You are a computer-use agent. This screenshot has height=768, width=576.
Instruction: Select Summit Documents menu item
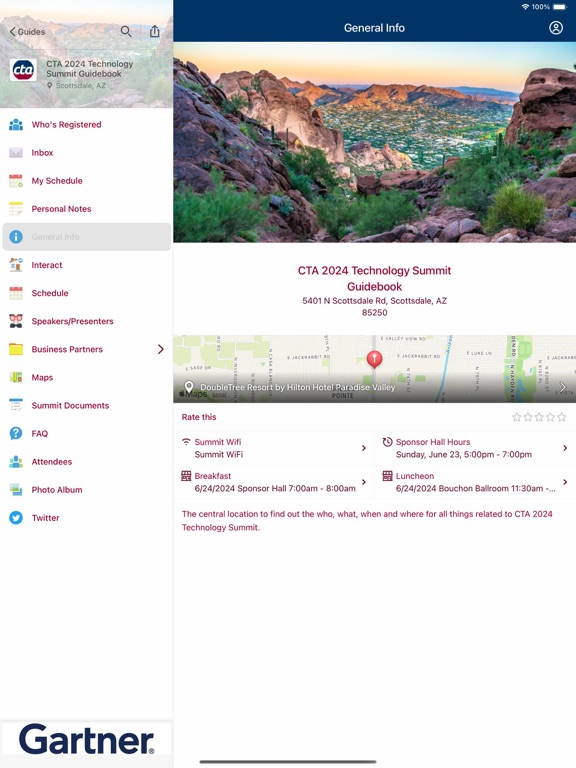86,406
